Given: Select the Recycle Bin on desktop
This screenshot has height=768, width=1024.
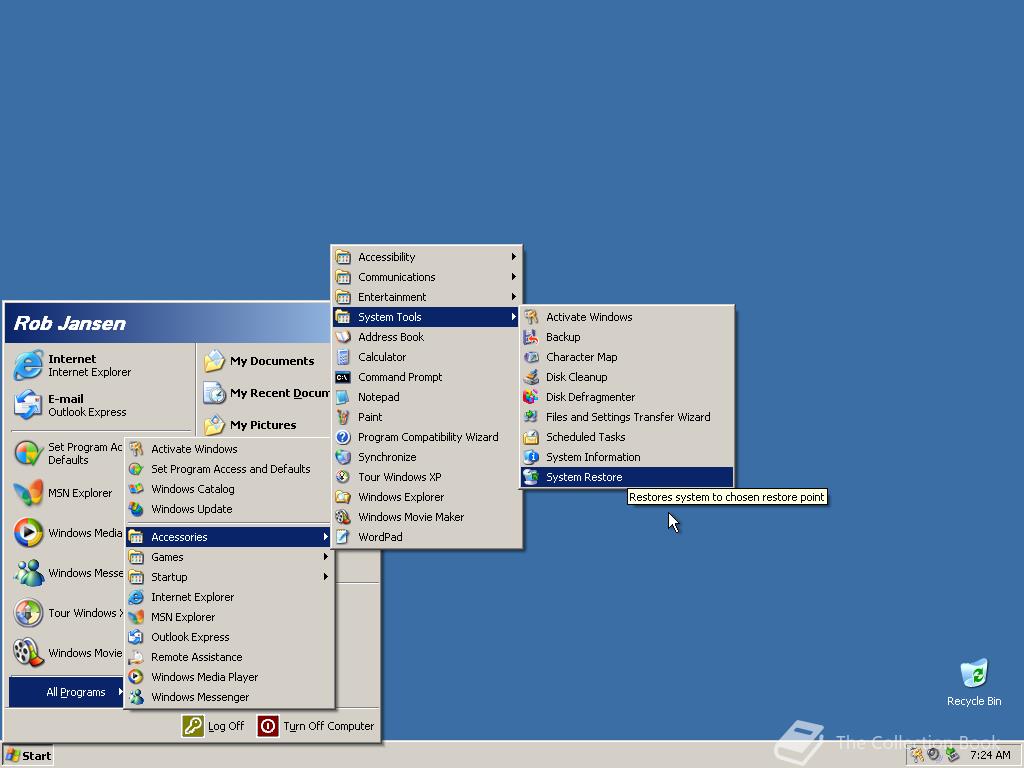Looking at the screenshot, I should click(x=974, y=683).
